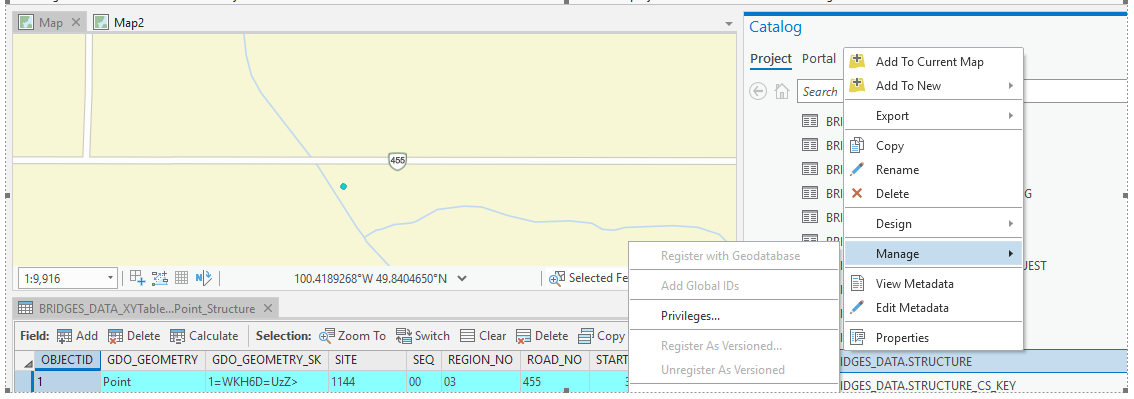Viewport: 1134px width, 399px height.
Task: Toggle the map grid icon in the status bar
Action: pyautogui.click(x=182, y=278)
